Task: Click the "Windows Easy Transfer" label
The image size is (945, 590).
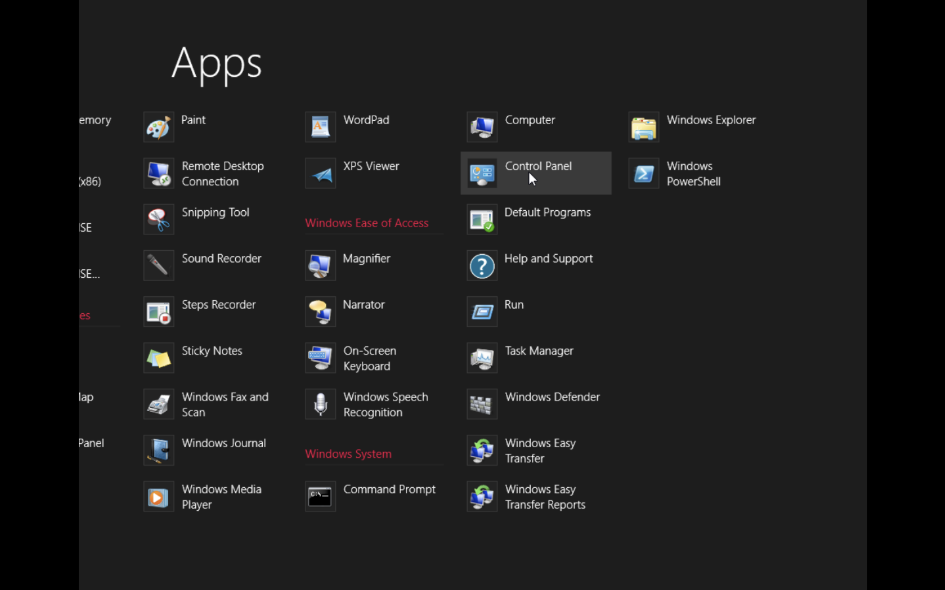Action: click(540, 451)
